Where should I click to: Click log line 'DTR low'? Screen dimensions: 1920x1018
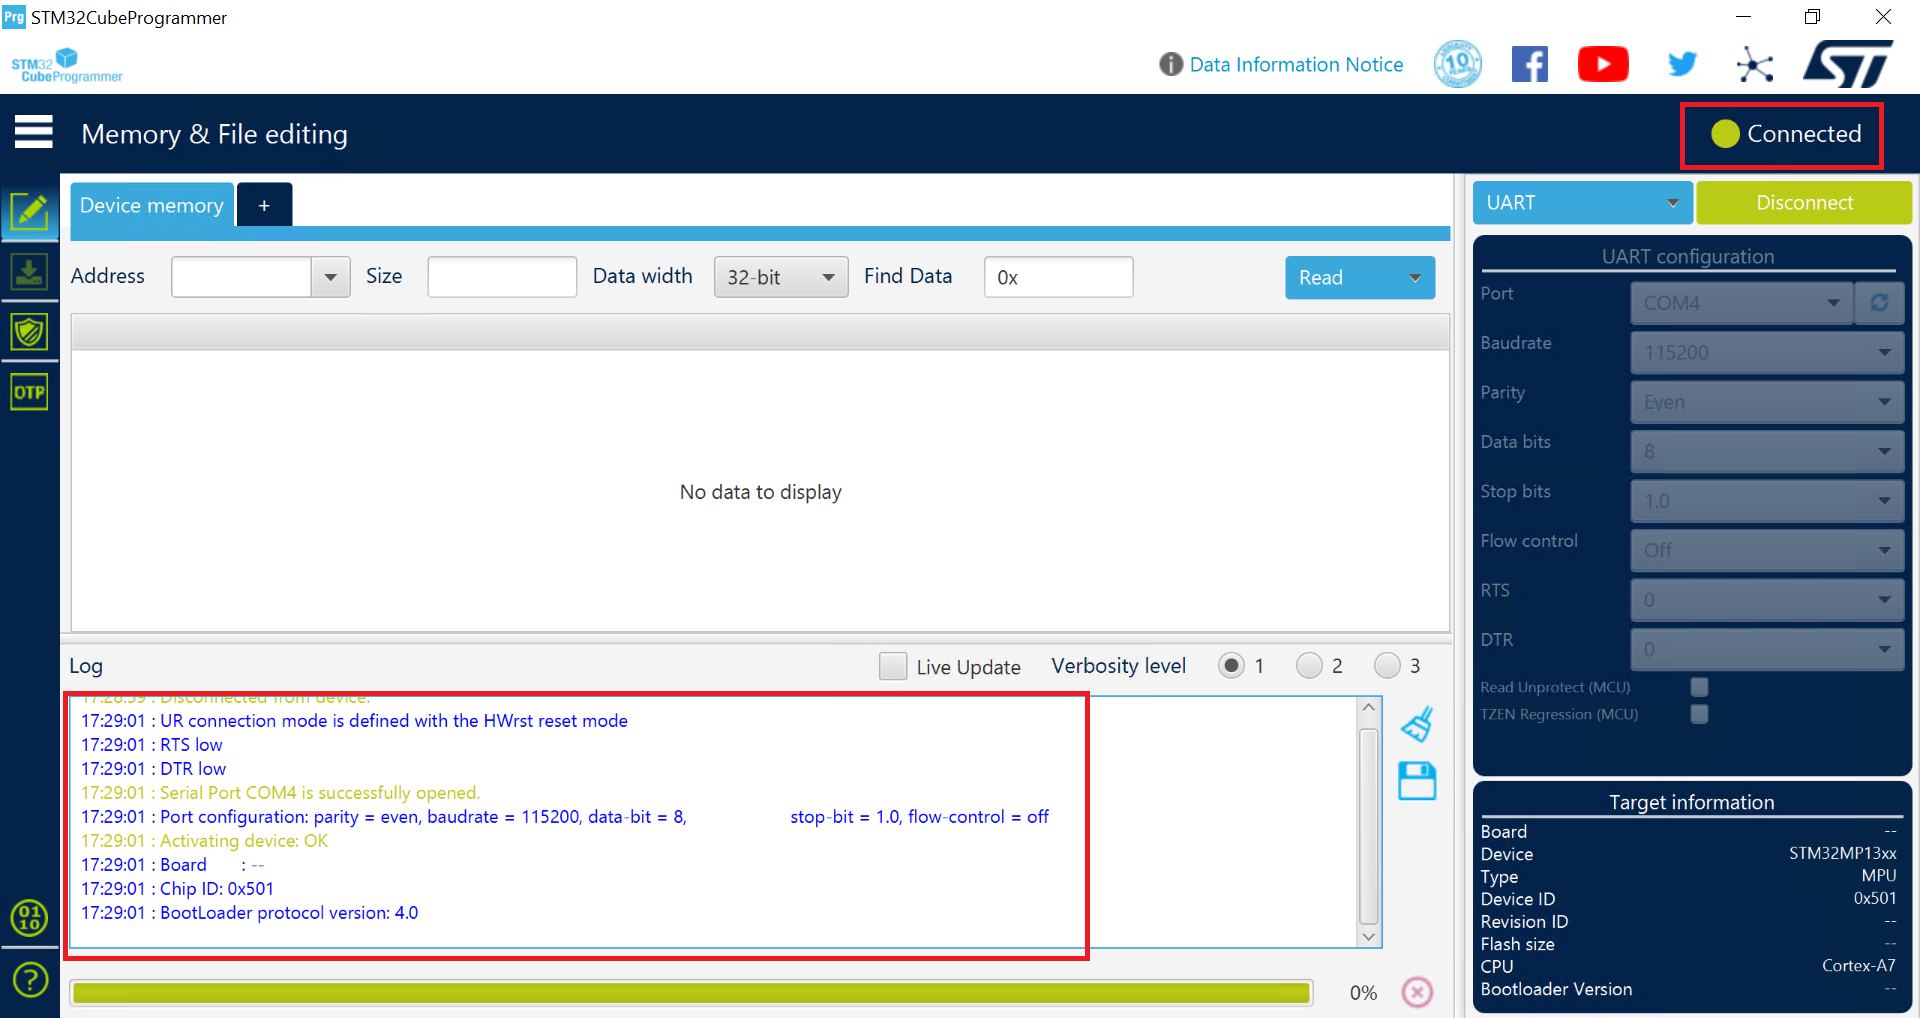tap(154, 769)
